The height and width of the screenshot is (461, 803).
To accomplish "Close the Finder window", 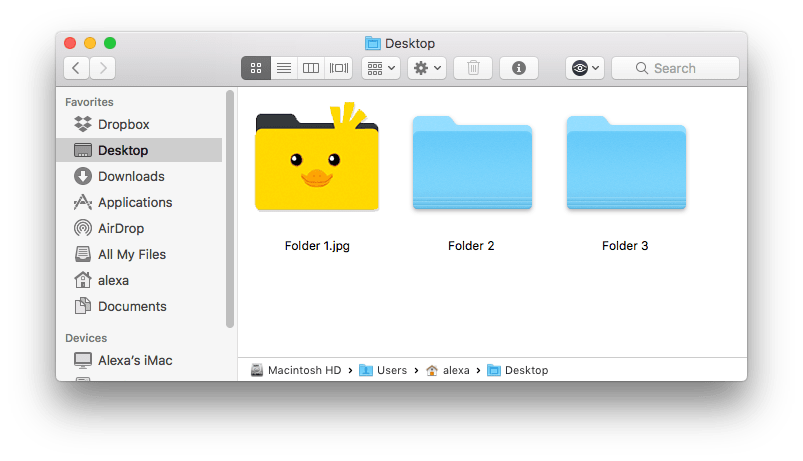I will [70, 43].
